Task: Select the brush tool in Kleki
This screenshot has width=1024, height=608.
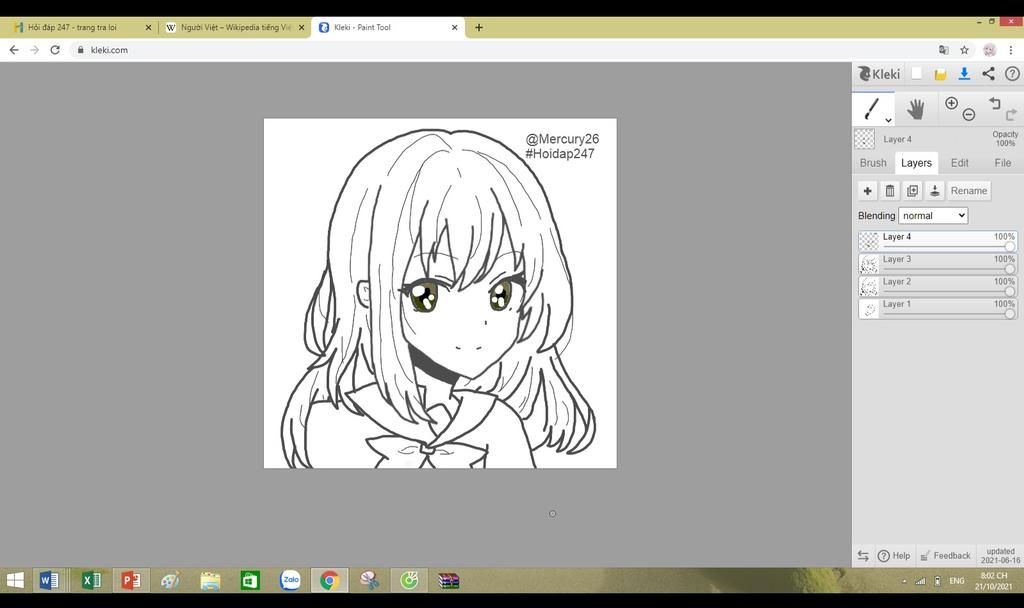Action: [871, 108]
